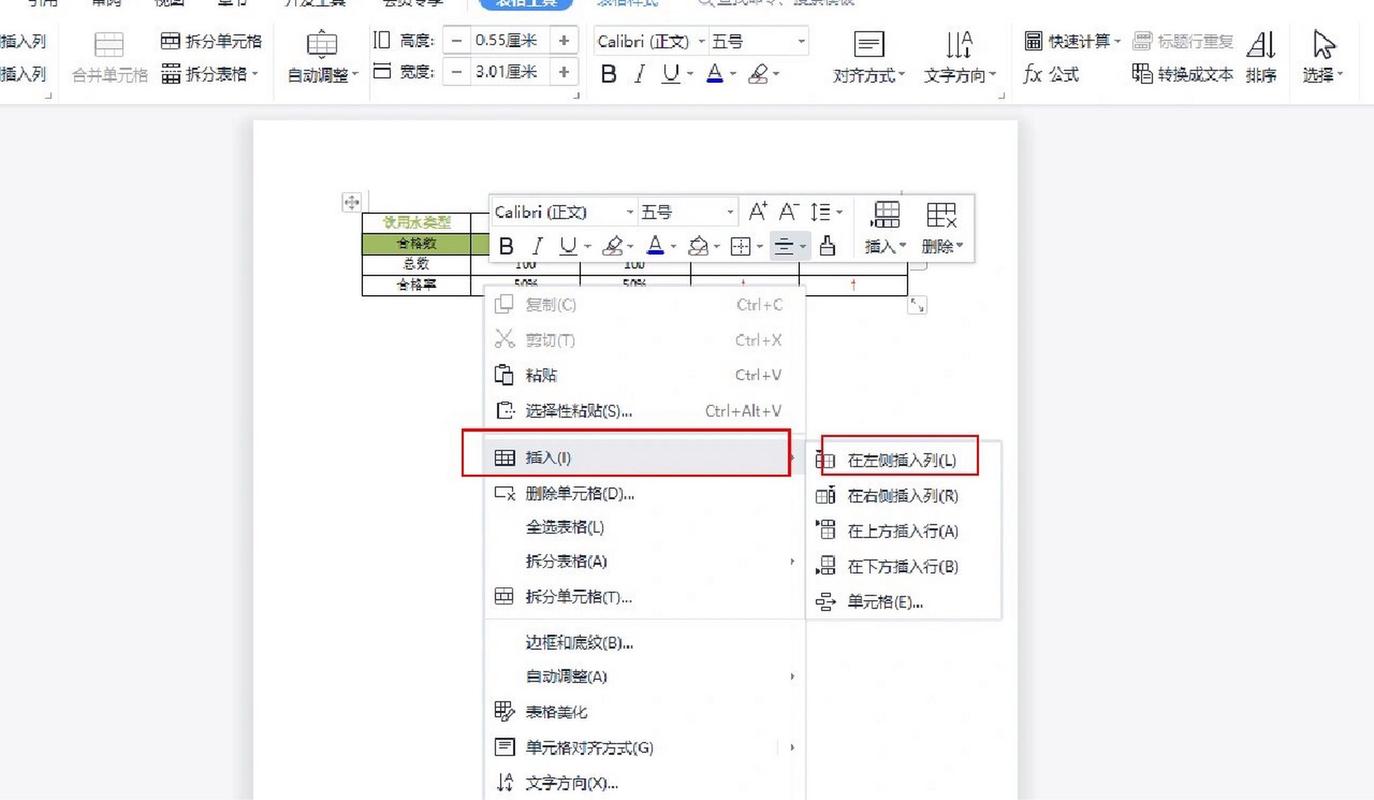
Task: Click Table Beautify (表格美化) in context menu
Action: click(644, 712)
